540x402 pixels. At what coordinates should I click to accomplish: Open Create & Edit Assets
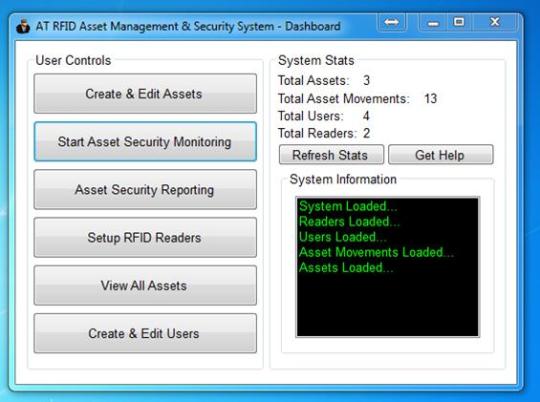145,94
